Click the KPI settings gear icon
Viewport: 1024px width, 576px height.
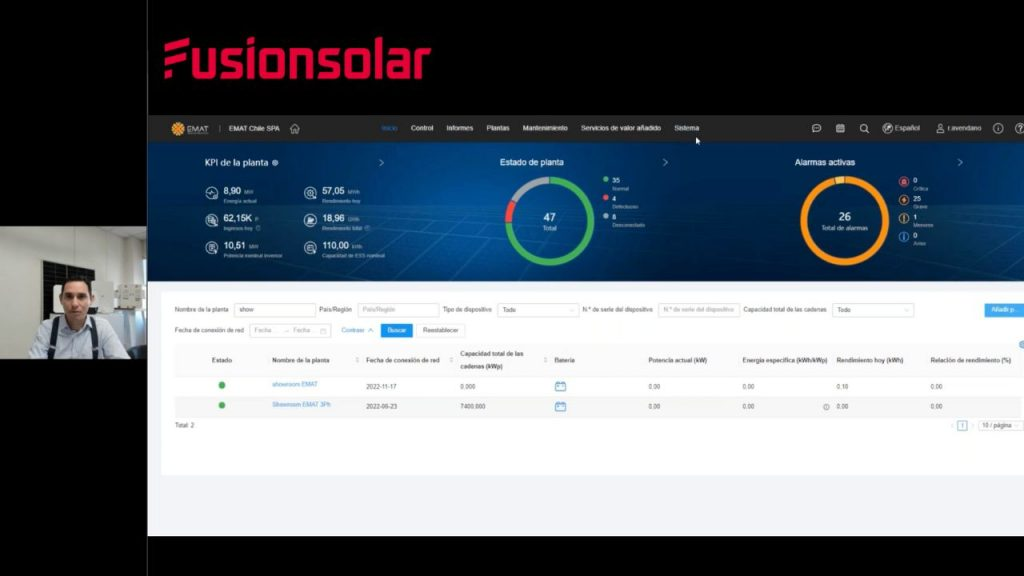coord(275,163)
